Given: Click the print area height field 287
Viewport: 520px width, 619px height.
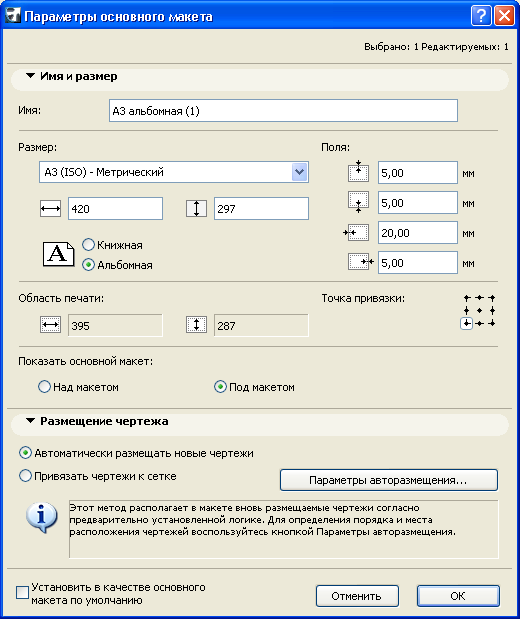Looking at the screenshot, I should pyautogui.click(x=261, y=325).
